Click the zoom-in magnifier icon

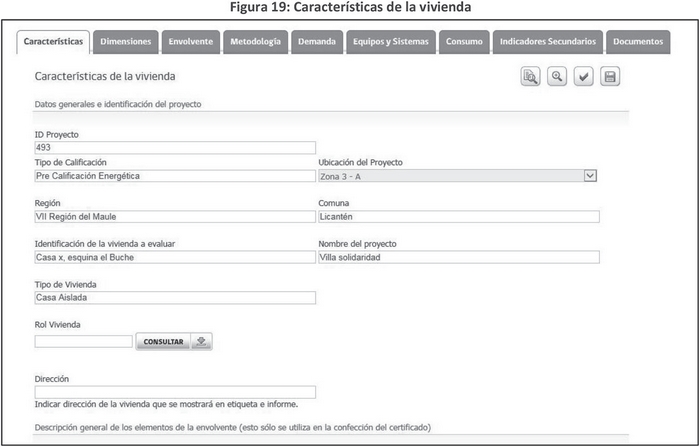pos(557,78)
